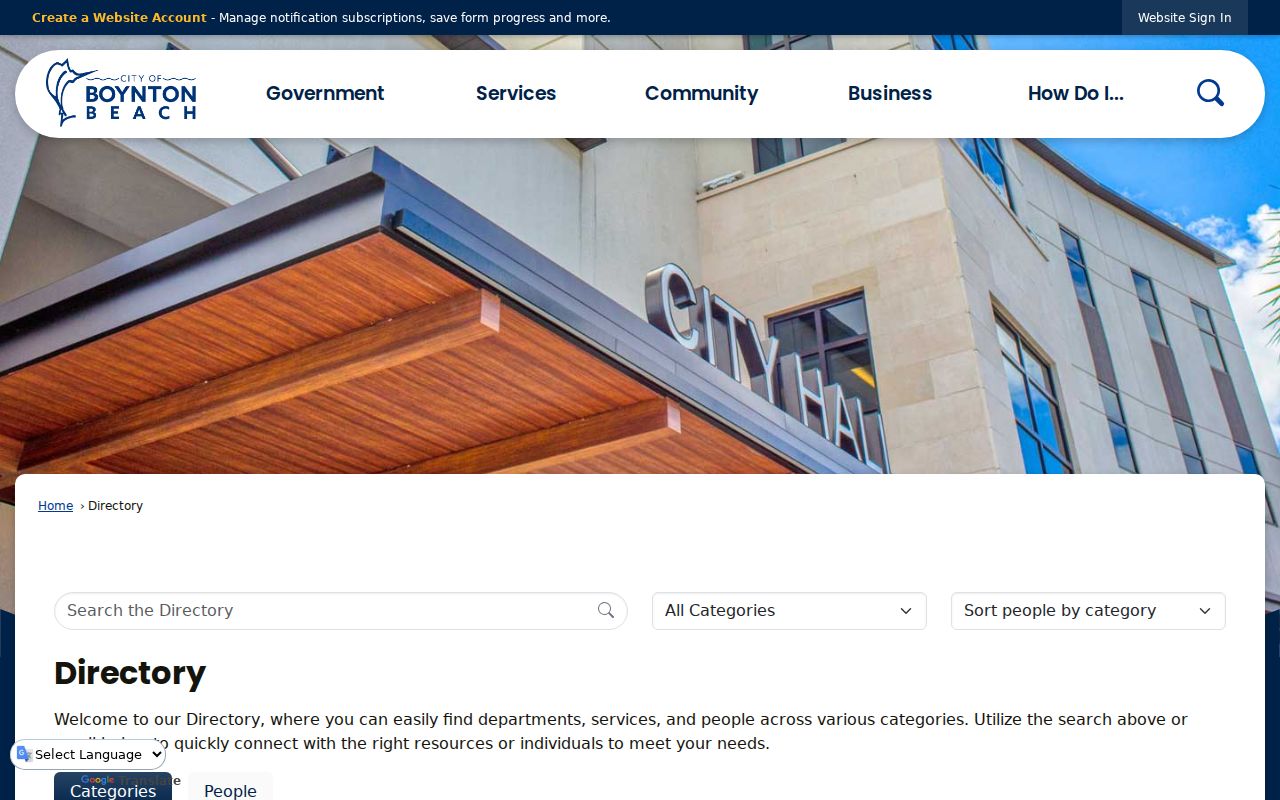The height and width of the screenshot is (800, 1280).
Task: Click the Website Sign In button
Action: [1184, 18]
